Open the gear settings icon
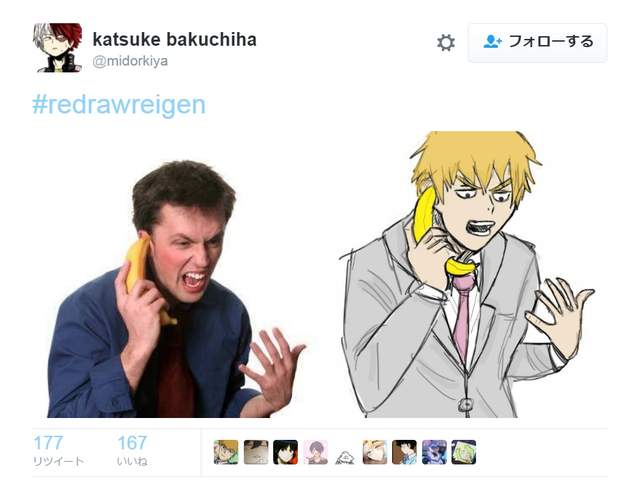The width and height of the screenshot is (640, 487). [446, 42]
